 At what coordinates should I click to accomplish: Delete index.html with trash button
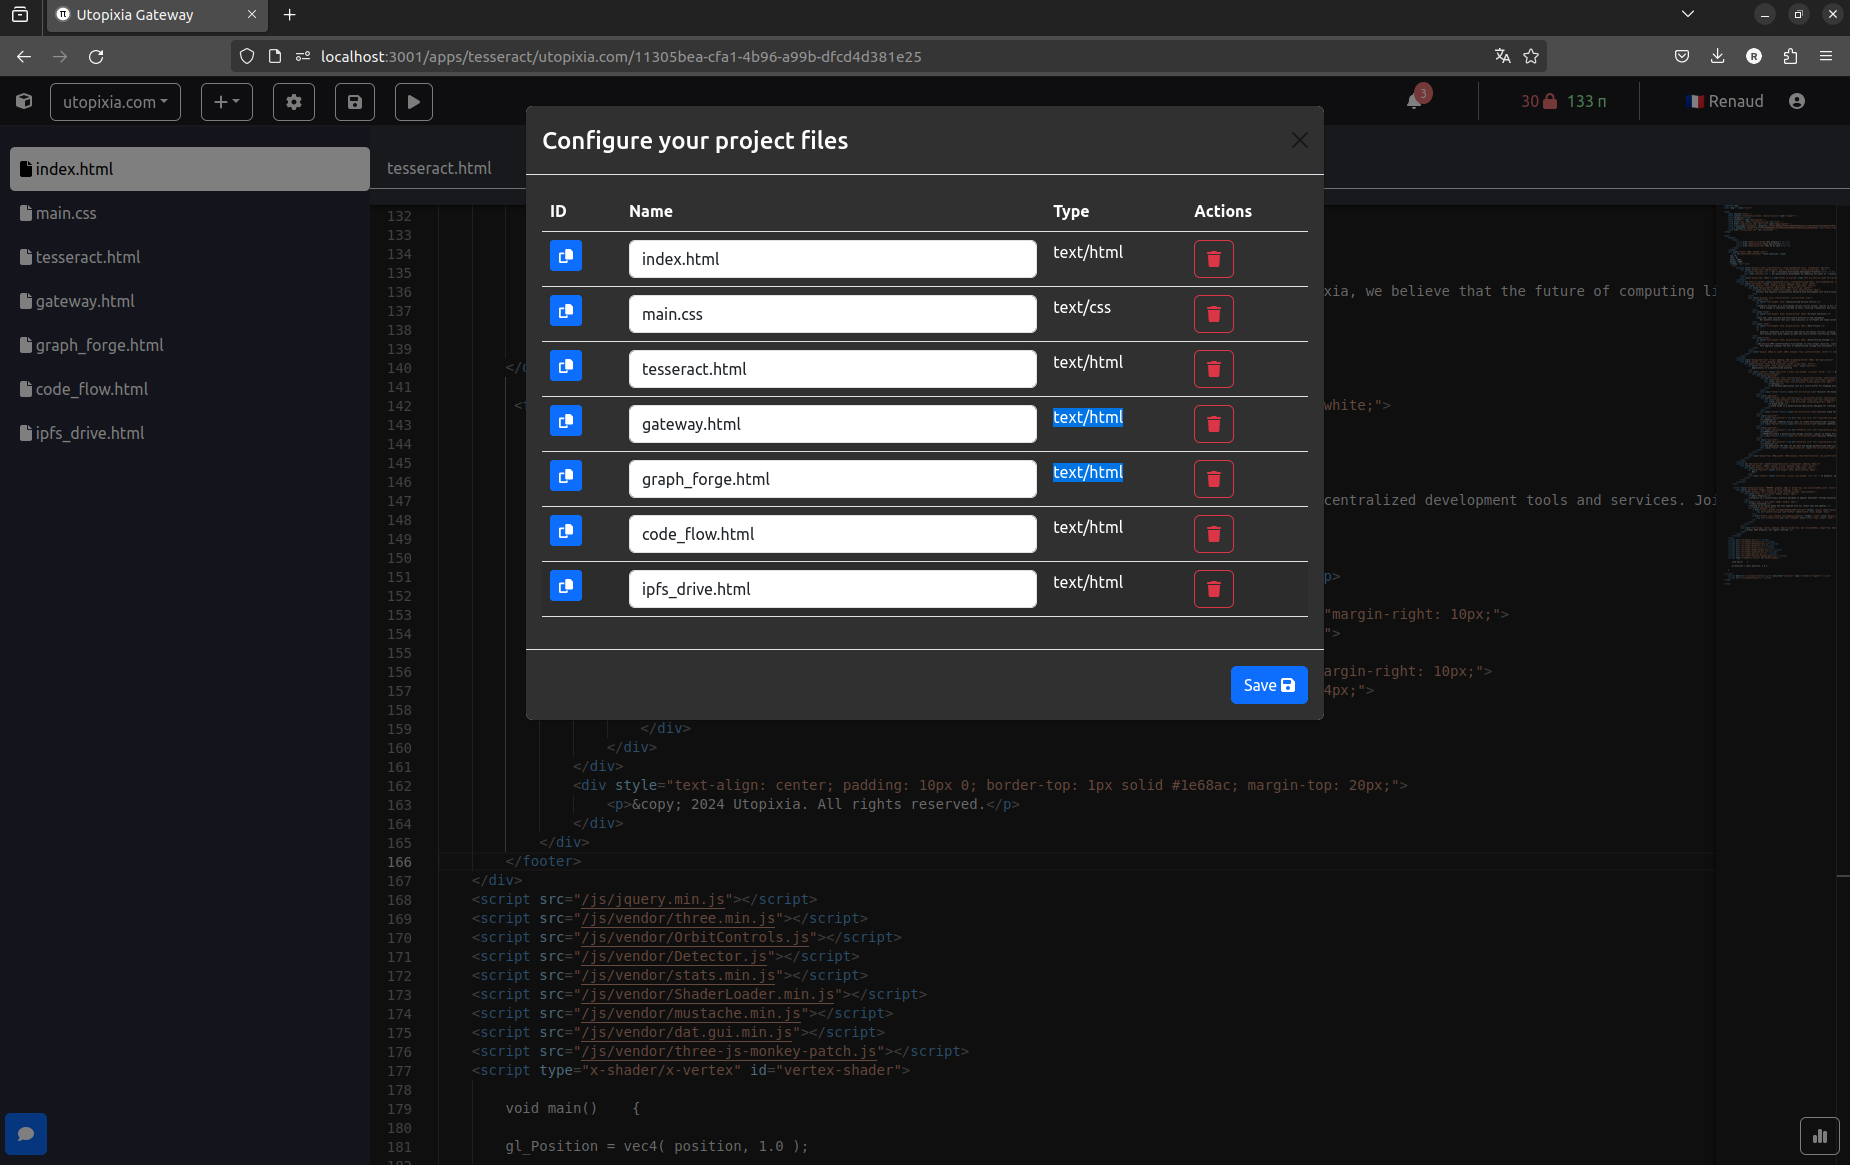click(1214, 259)
